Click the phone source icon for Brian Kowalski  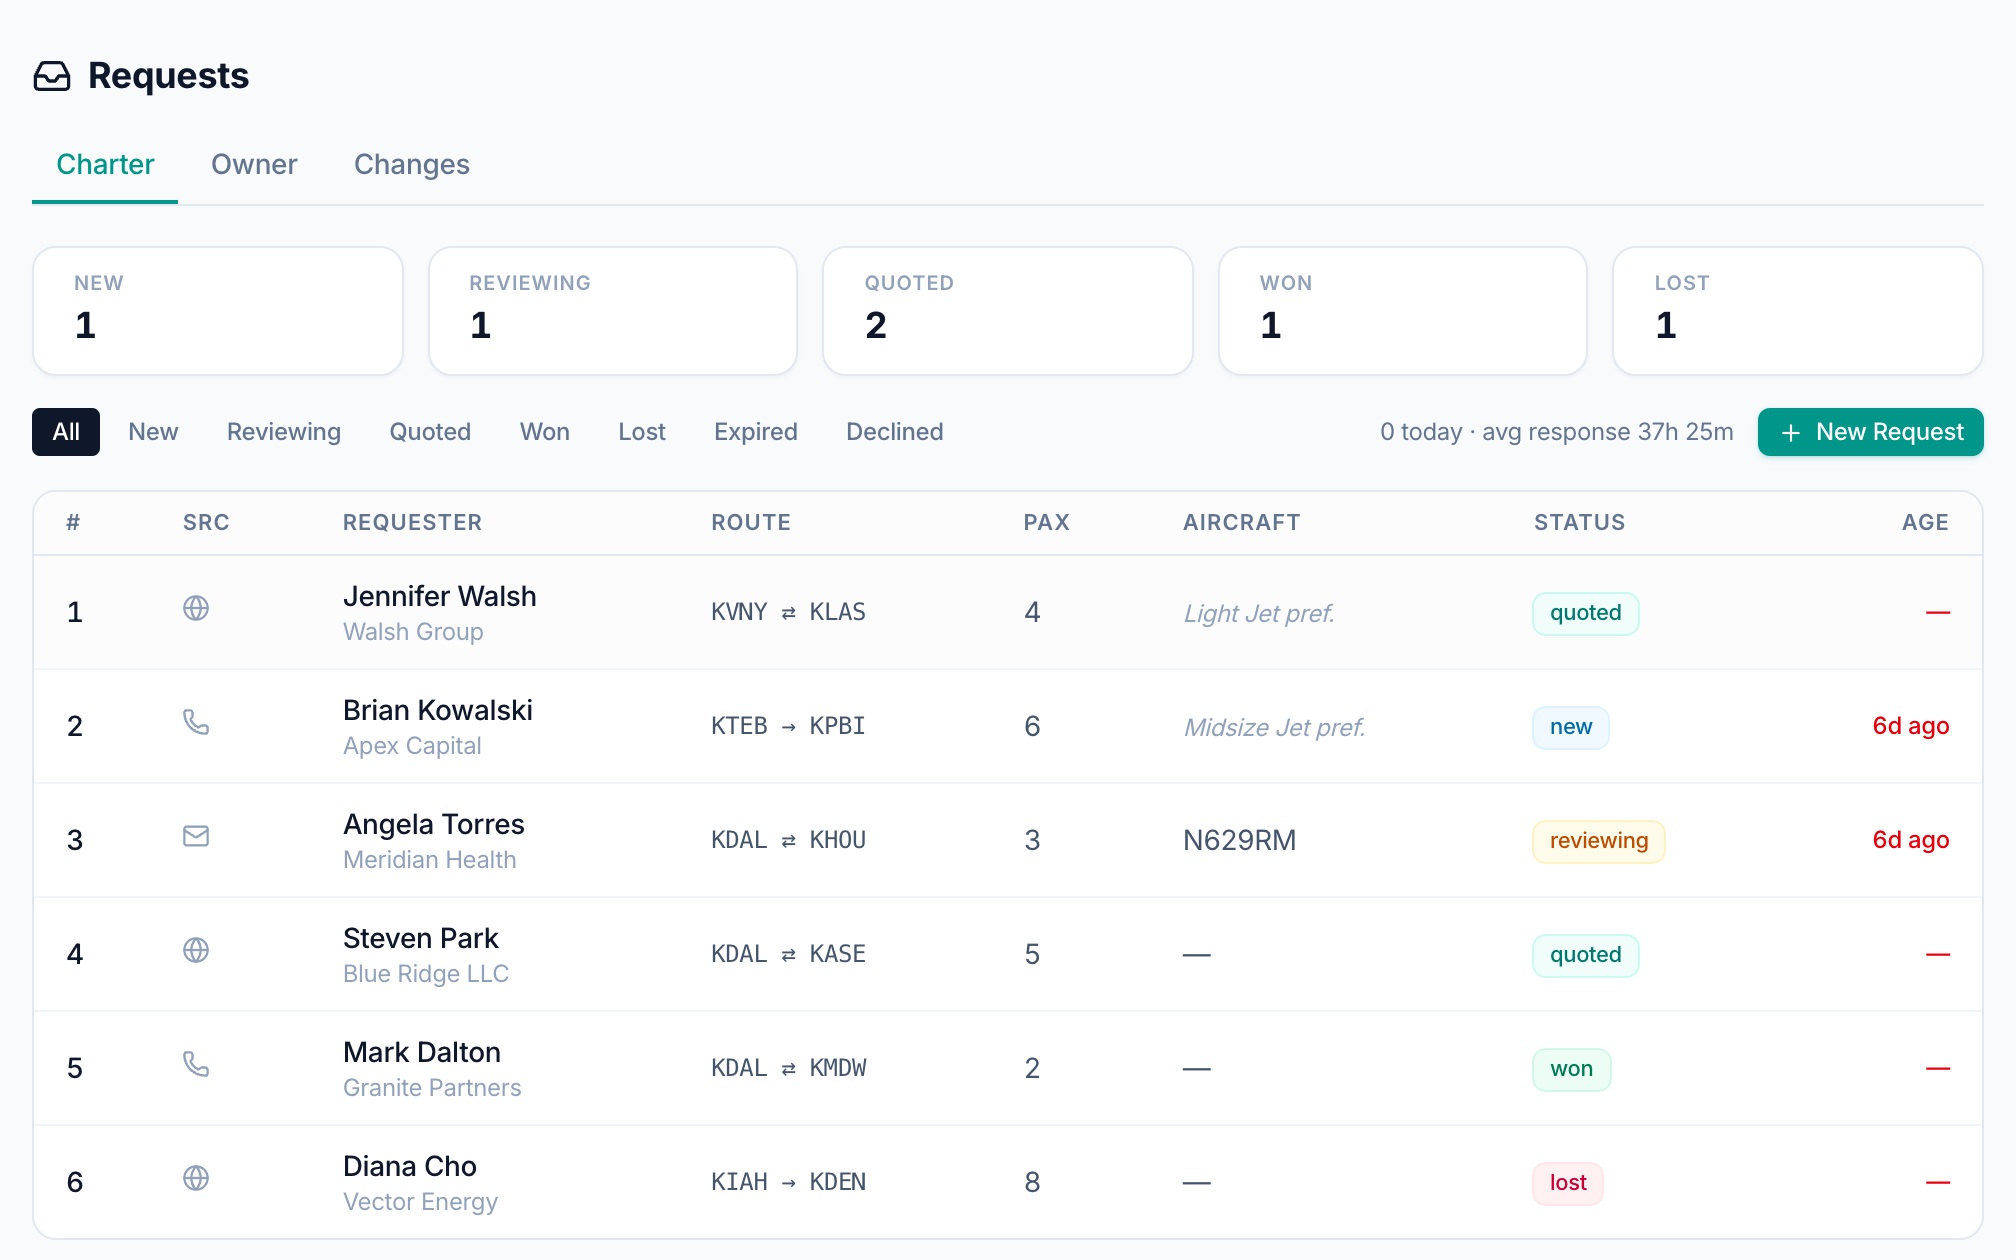point(196,722)
